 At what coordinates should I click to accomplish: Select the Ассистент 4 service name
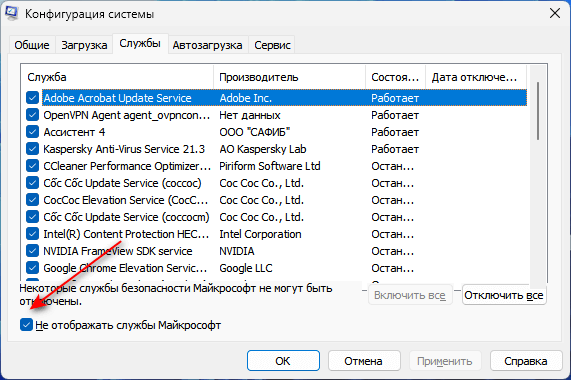point(74,132)
